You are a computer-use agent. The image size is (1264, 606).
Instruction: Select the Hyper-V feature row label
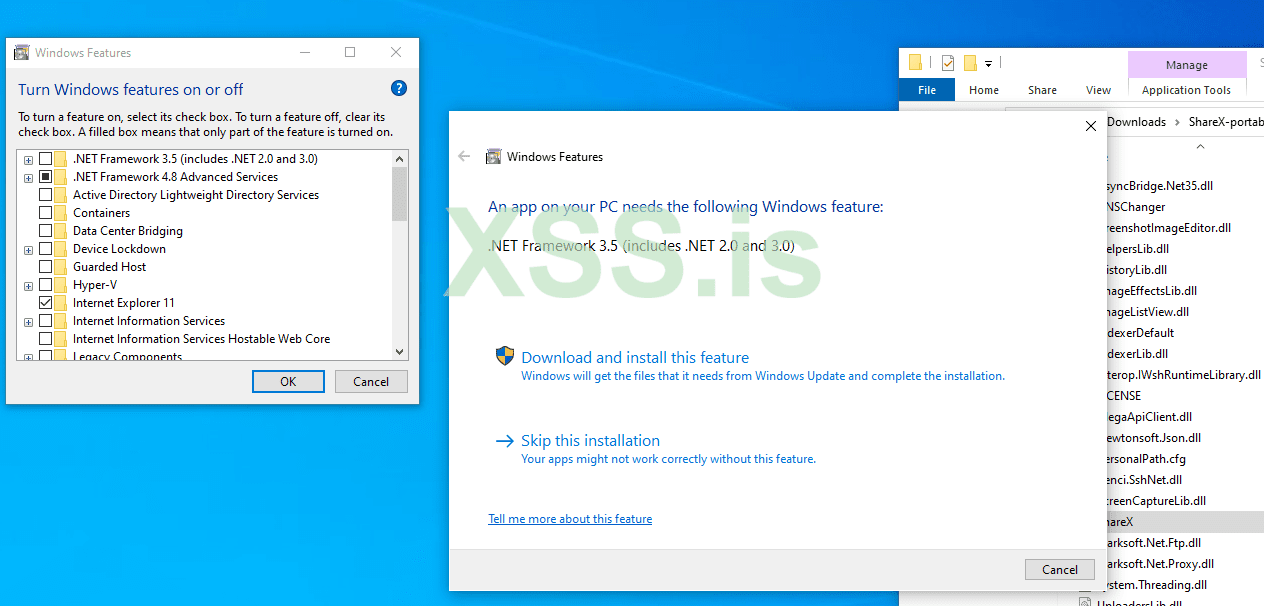click(95, 285)
